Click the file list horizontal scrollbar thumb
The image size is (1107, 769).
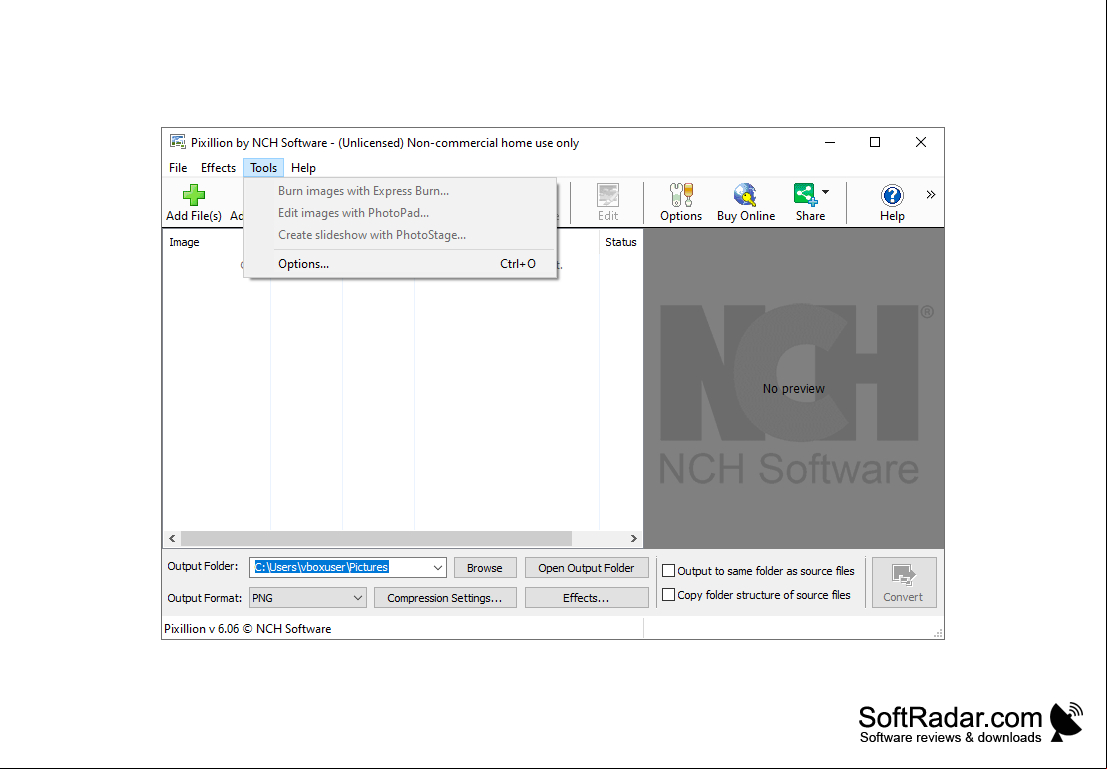tap(376, 538)
